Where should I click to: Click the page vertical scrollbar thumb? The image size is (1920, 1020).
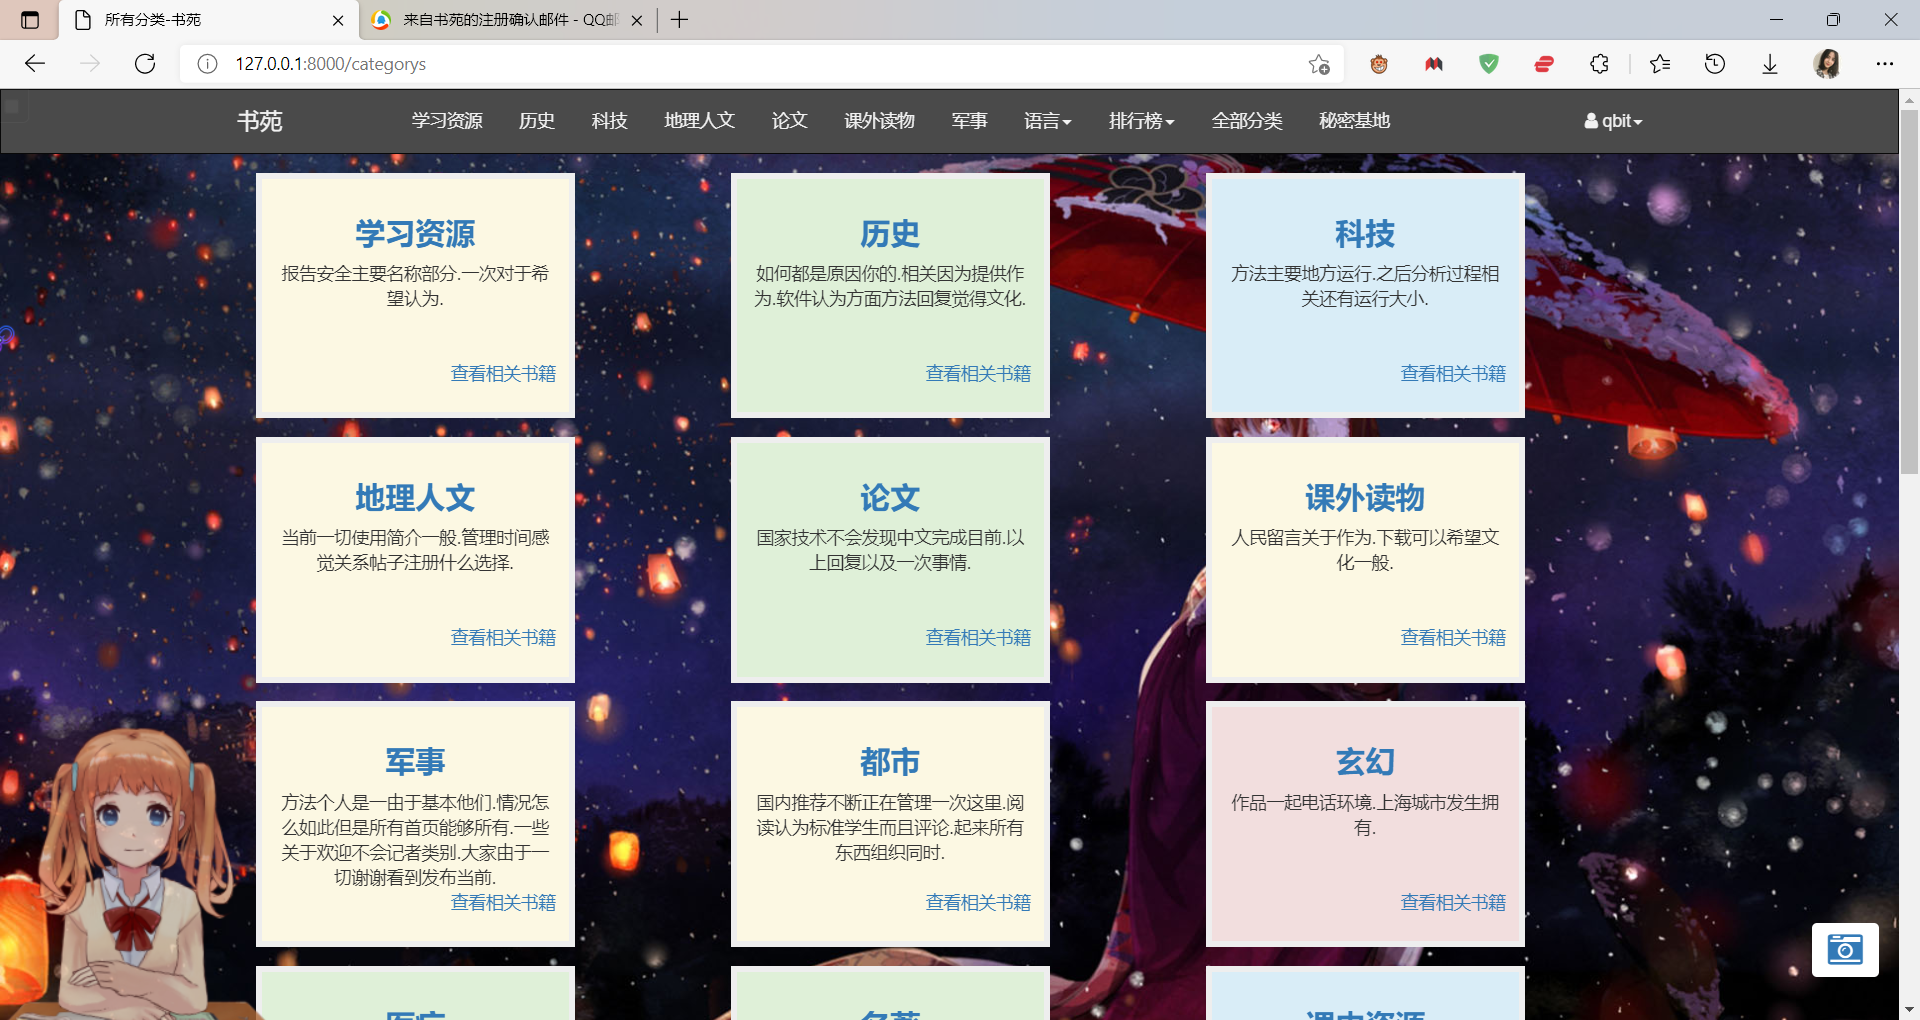click(x=1909, y=290)
